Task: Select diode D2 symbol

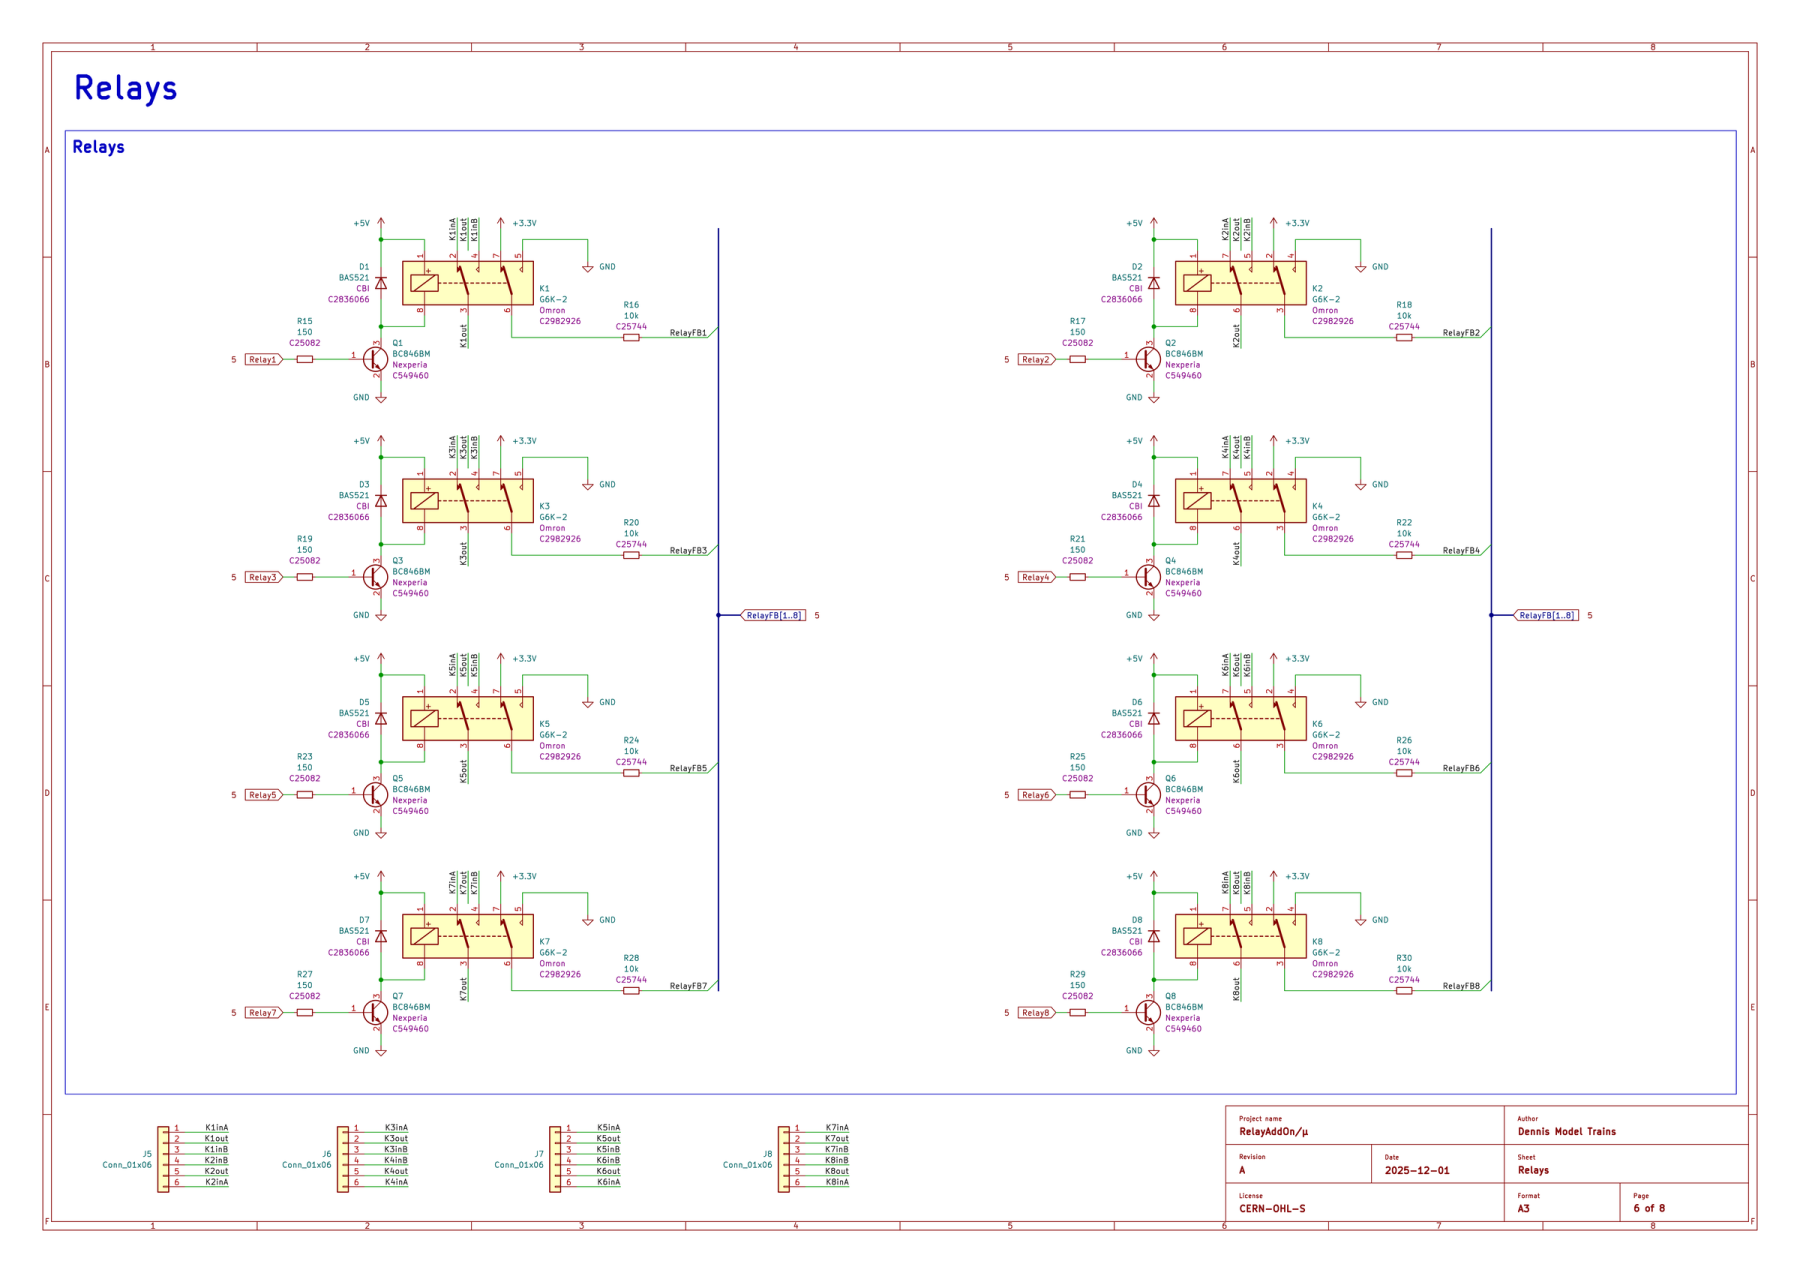Action: click(x=1154, y=283)
